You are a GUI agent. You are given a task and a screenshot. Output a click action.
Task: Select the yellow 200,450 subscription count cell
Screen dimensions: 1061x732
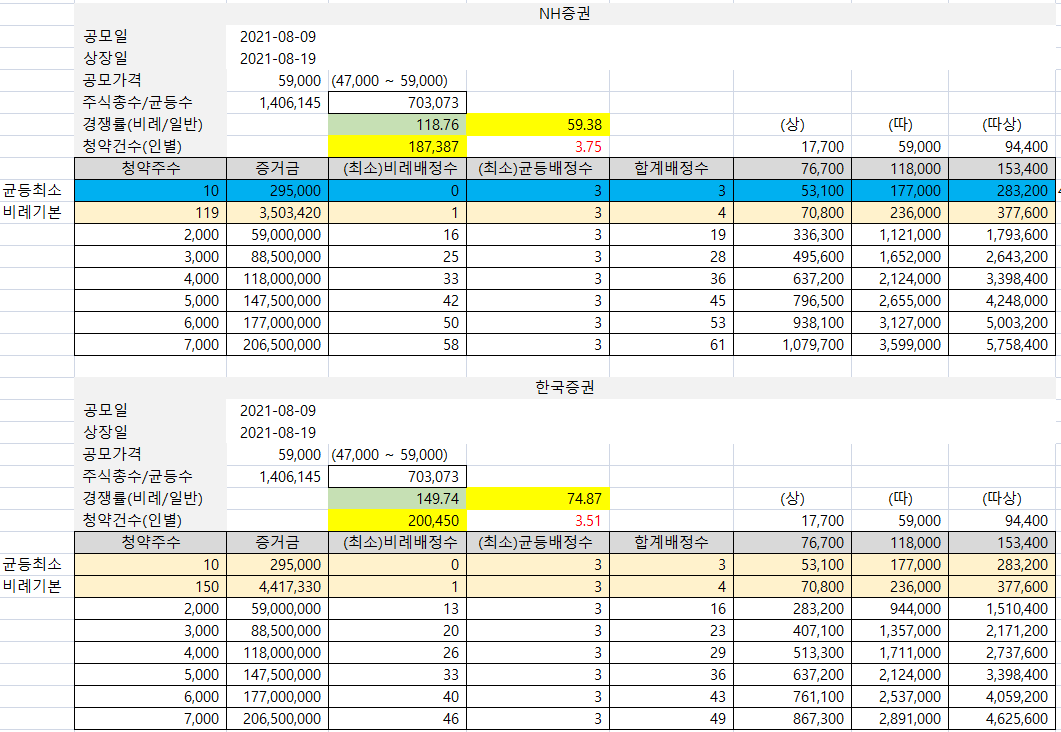[397, 521]
